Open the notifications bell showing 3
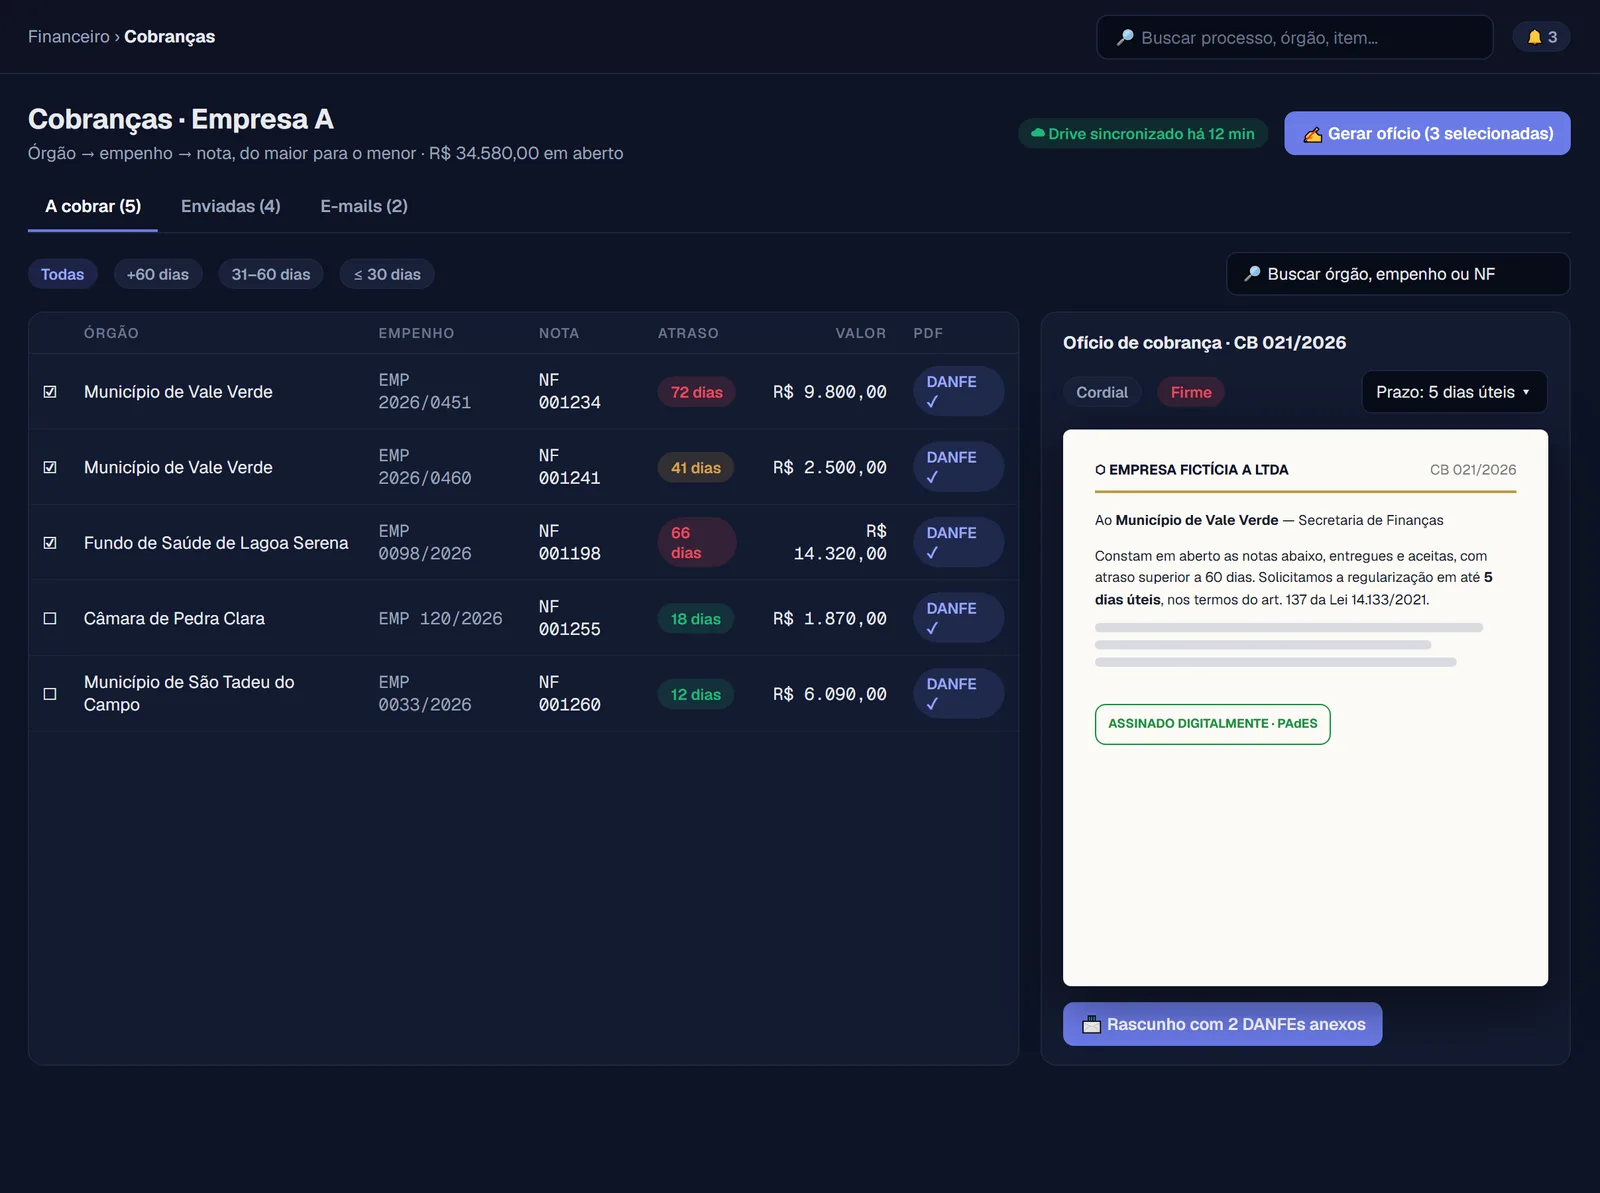Screen dimensions: 1600x1193 point(1541,37)
